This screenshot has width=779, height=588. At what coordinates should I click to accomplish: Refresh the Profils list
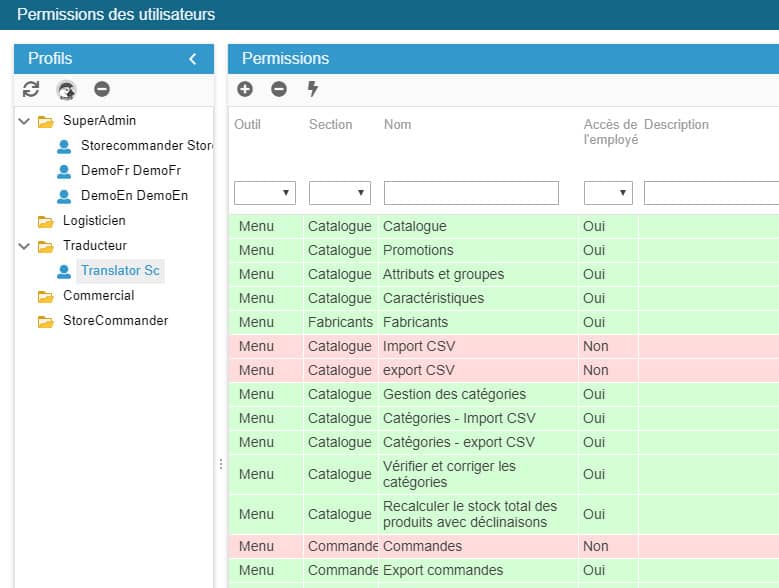pyautogui.click(x=31, y=89)
